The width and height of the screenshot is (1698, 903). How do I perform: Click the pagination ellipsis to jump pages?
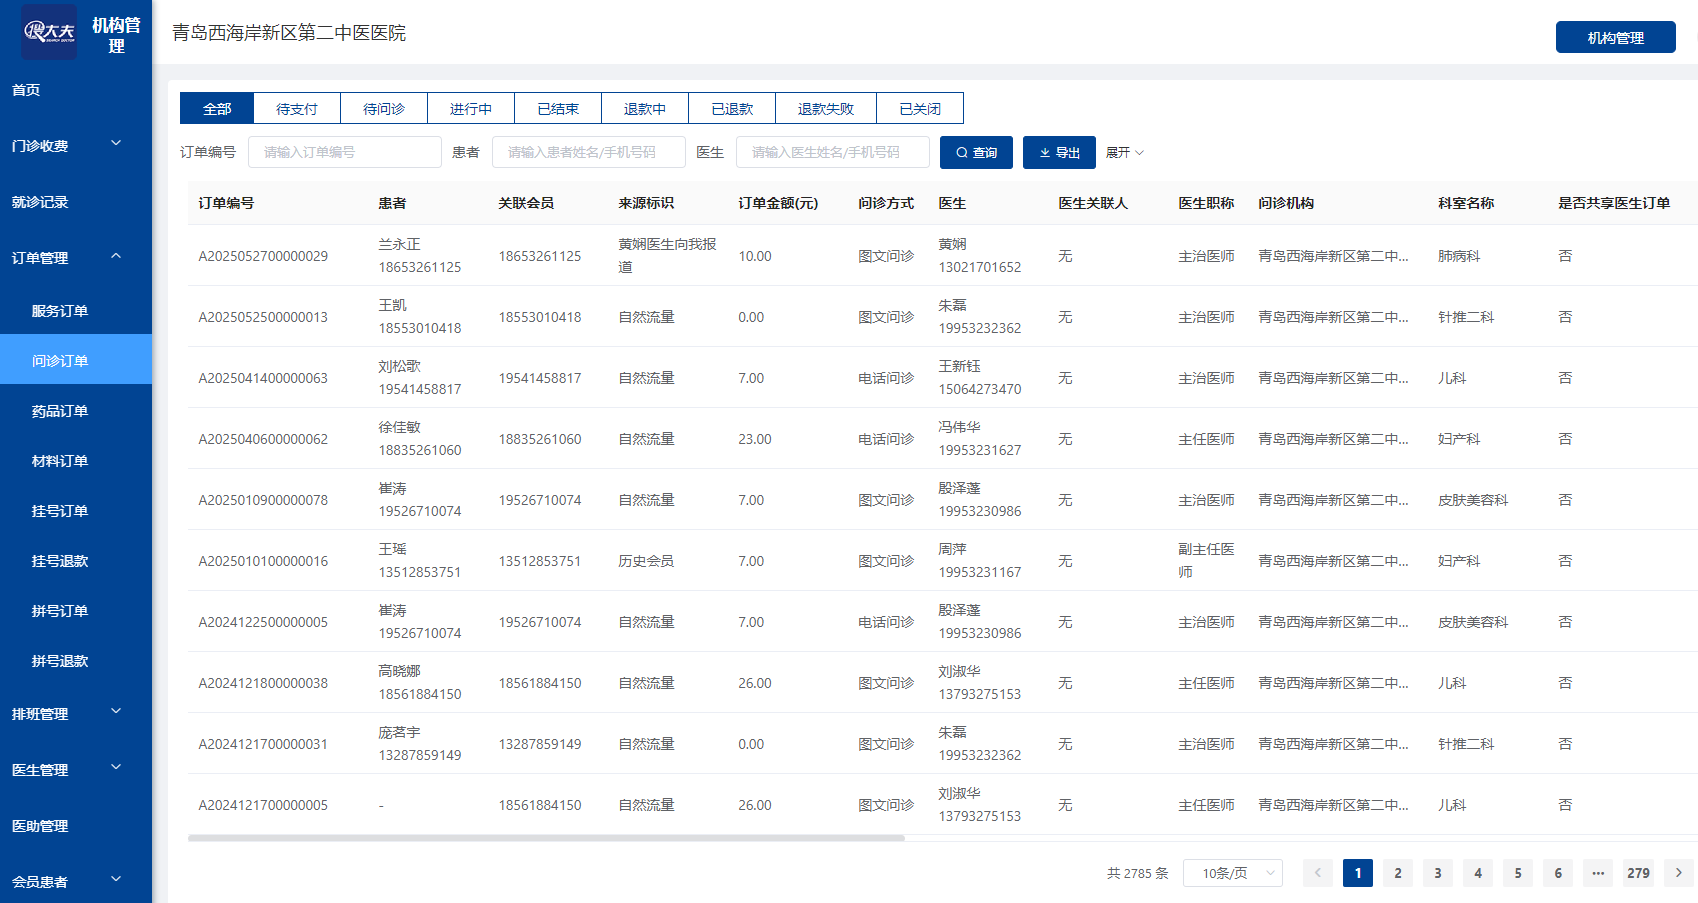click(x=1598, y=873)
